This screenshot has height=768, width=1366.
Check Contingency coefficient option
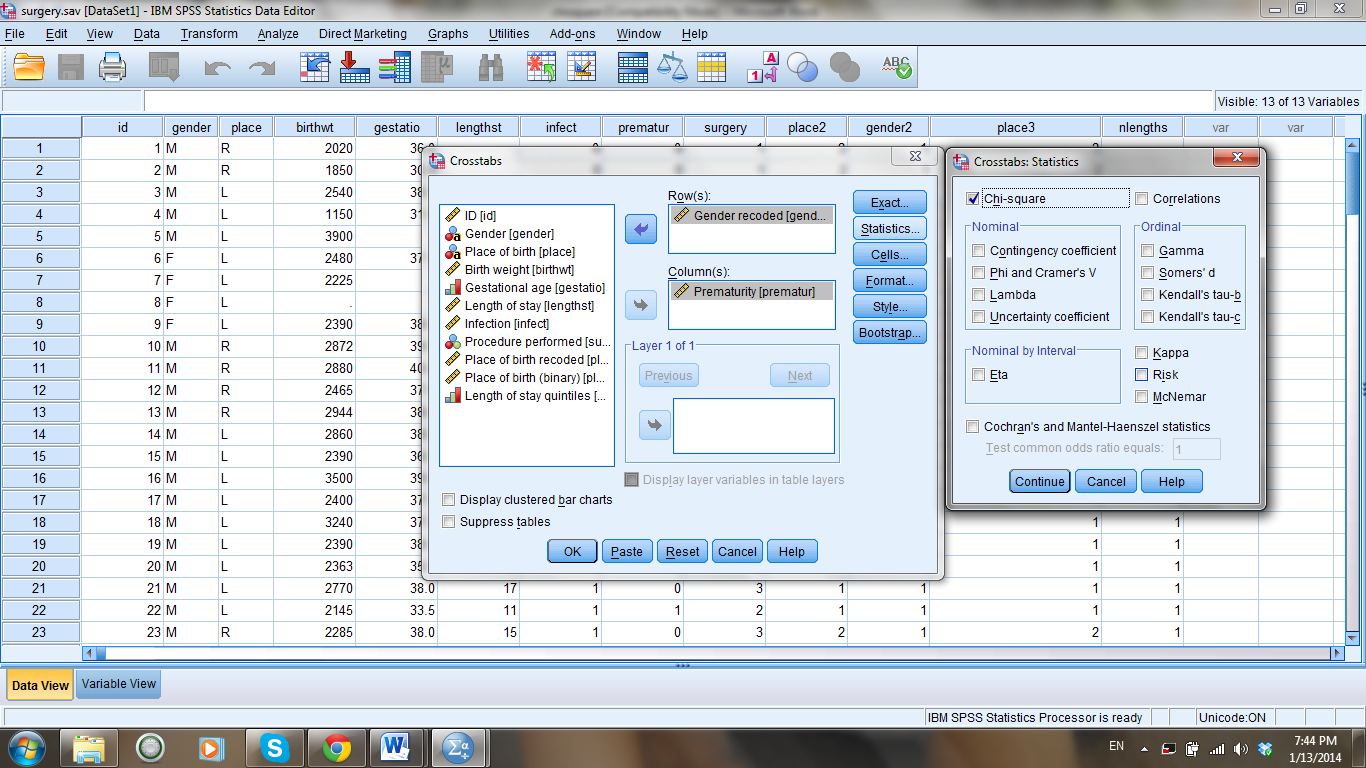click(979, 251)
